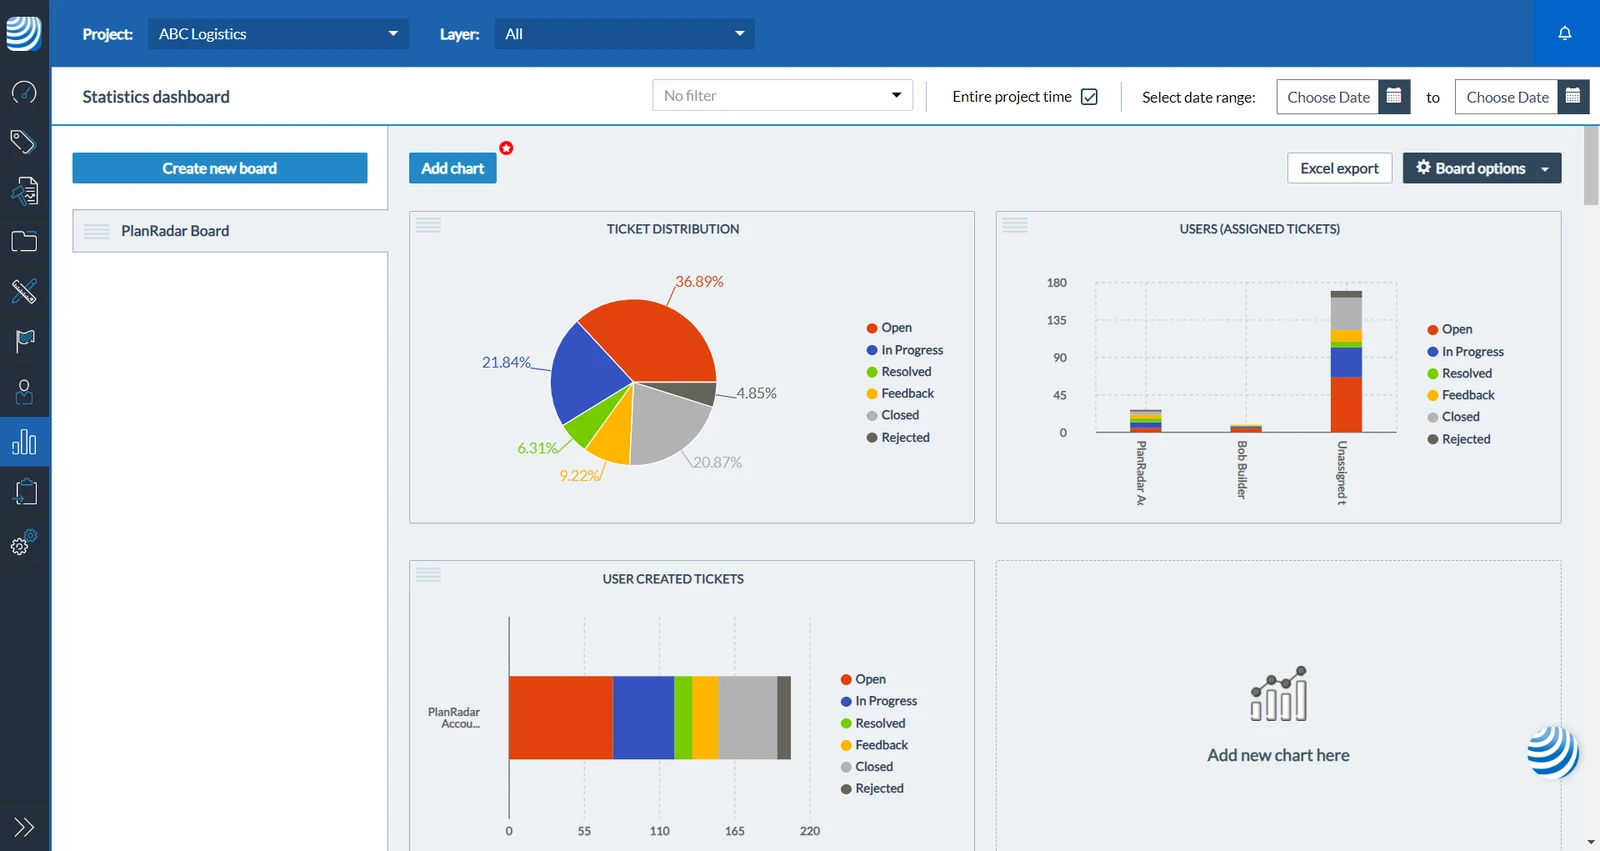Open the Layer All dropdown
1600x851 pixels.
tap(625, 34)
